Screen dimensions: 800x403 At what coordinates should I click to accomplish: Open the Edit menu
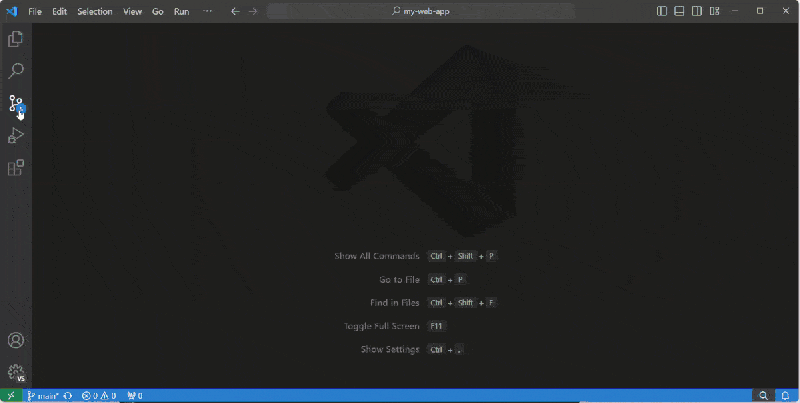click(60, 11)
